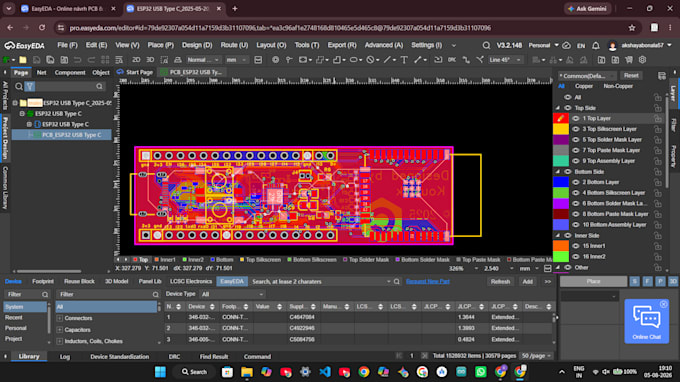
Task: Open the Route (U) menu
Action: pos(234,45)
